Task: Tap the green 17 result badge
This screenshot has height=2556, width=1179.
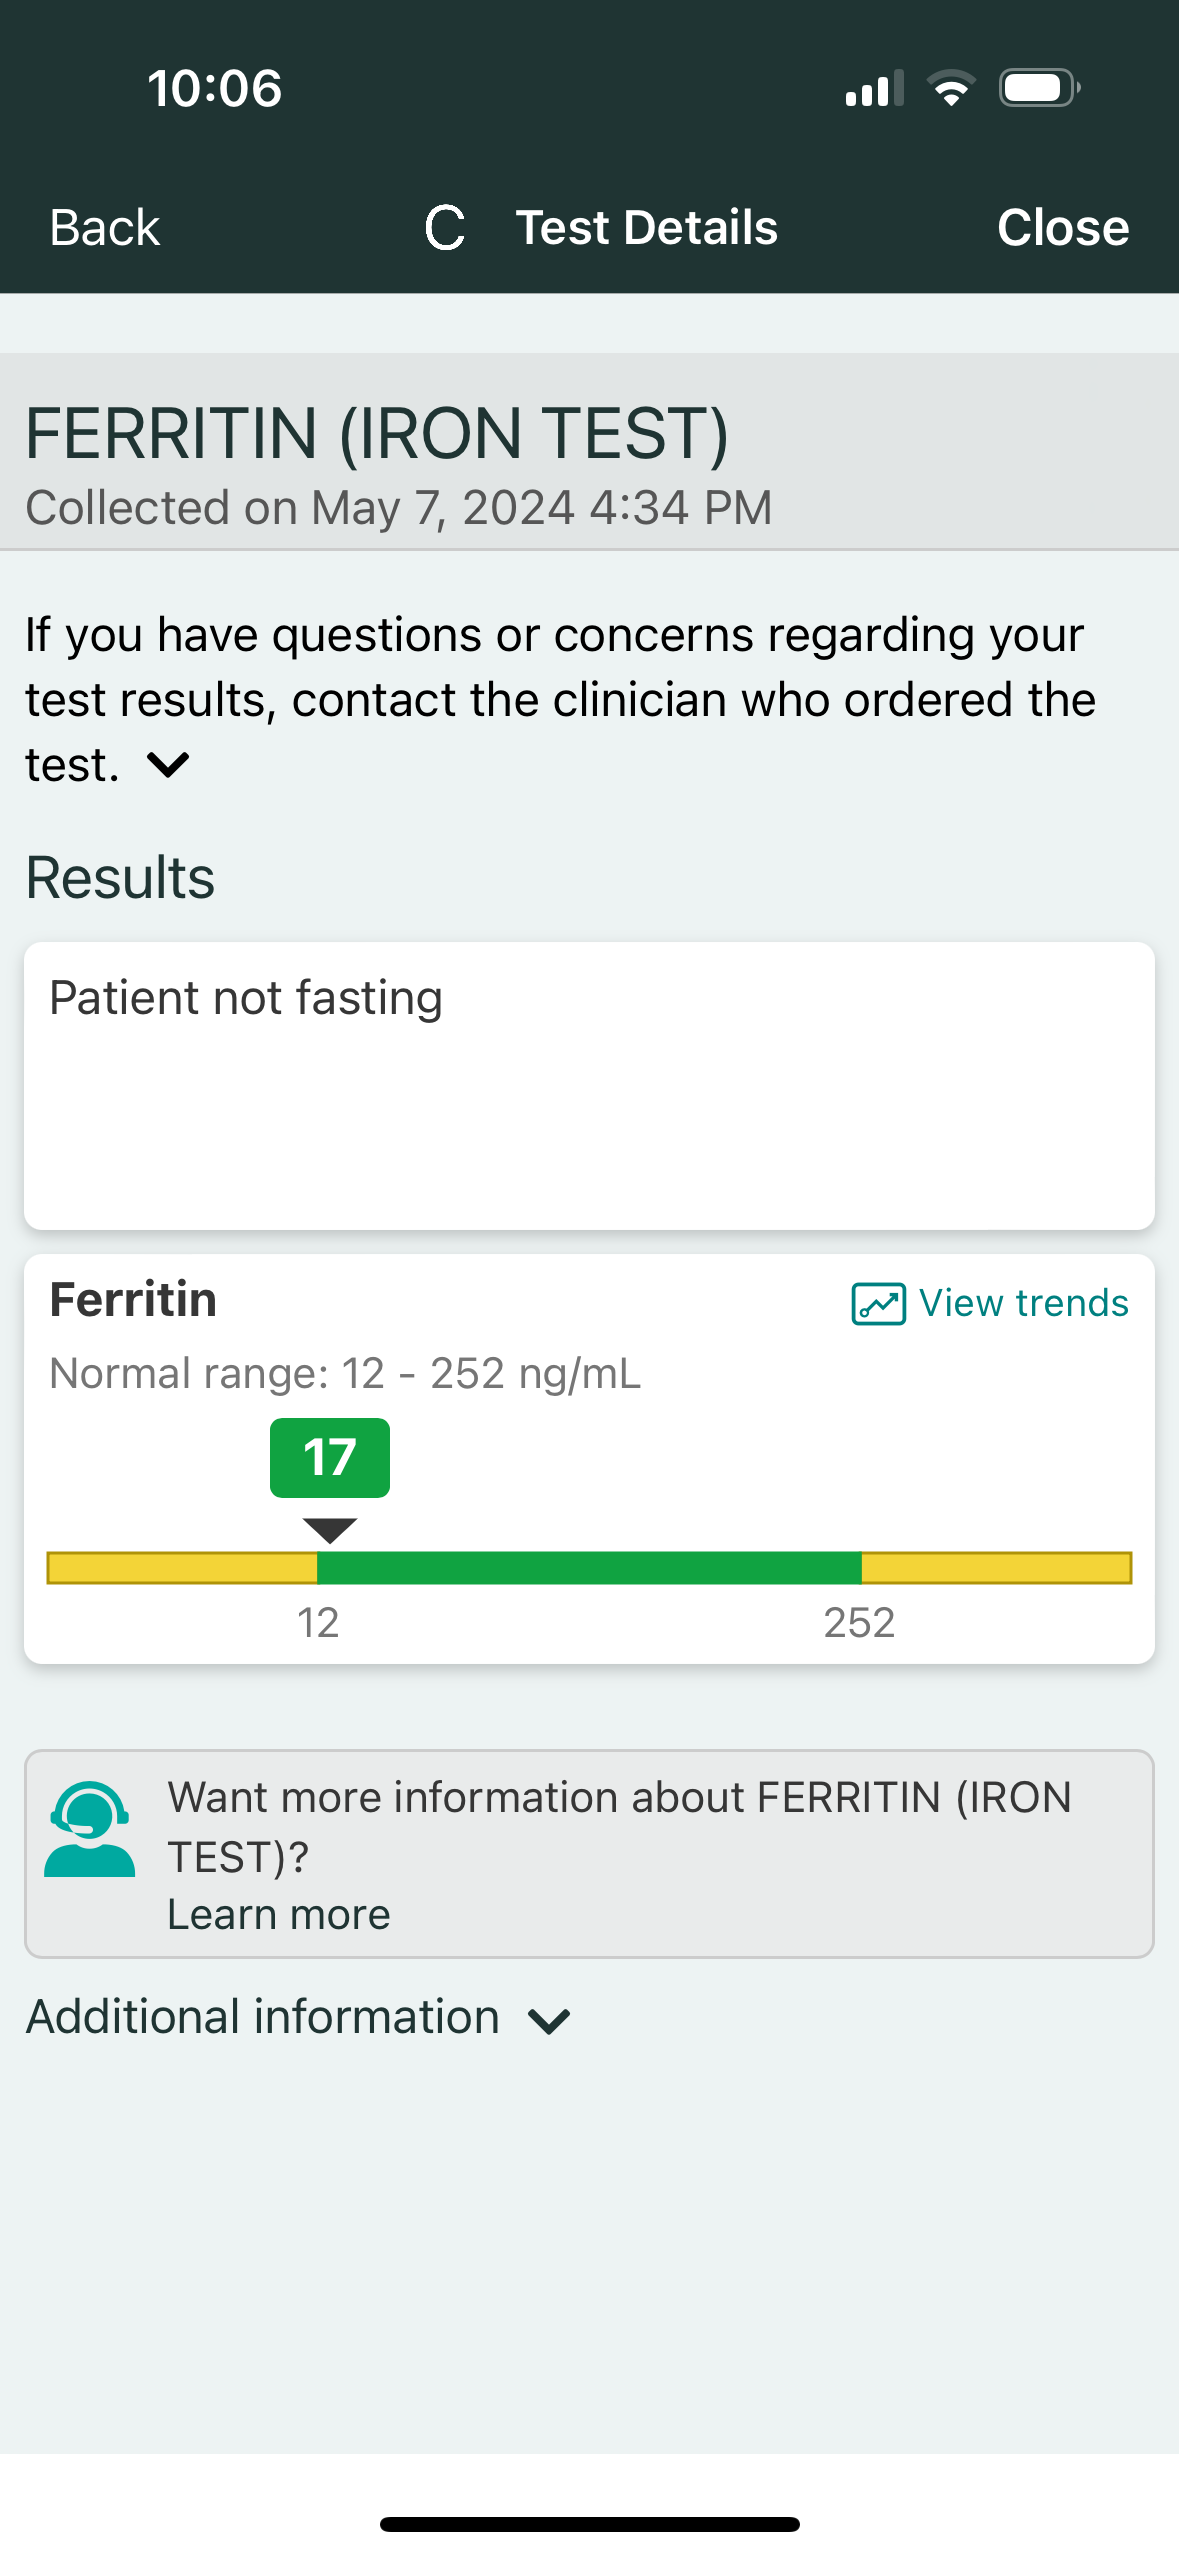Action: click(330, 1458)
